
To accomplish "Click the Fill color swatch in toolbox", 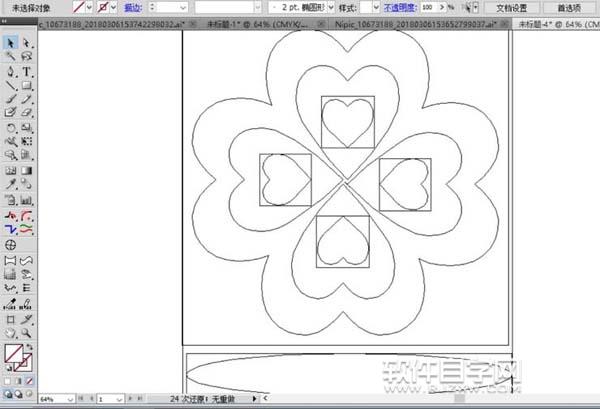I will coord(13,353).
